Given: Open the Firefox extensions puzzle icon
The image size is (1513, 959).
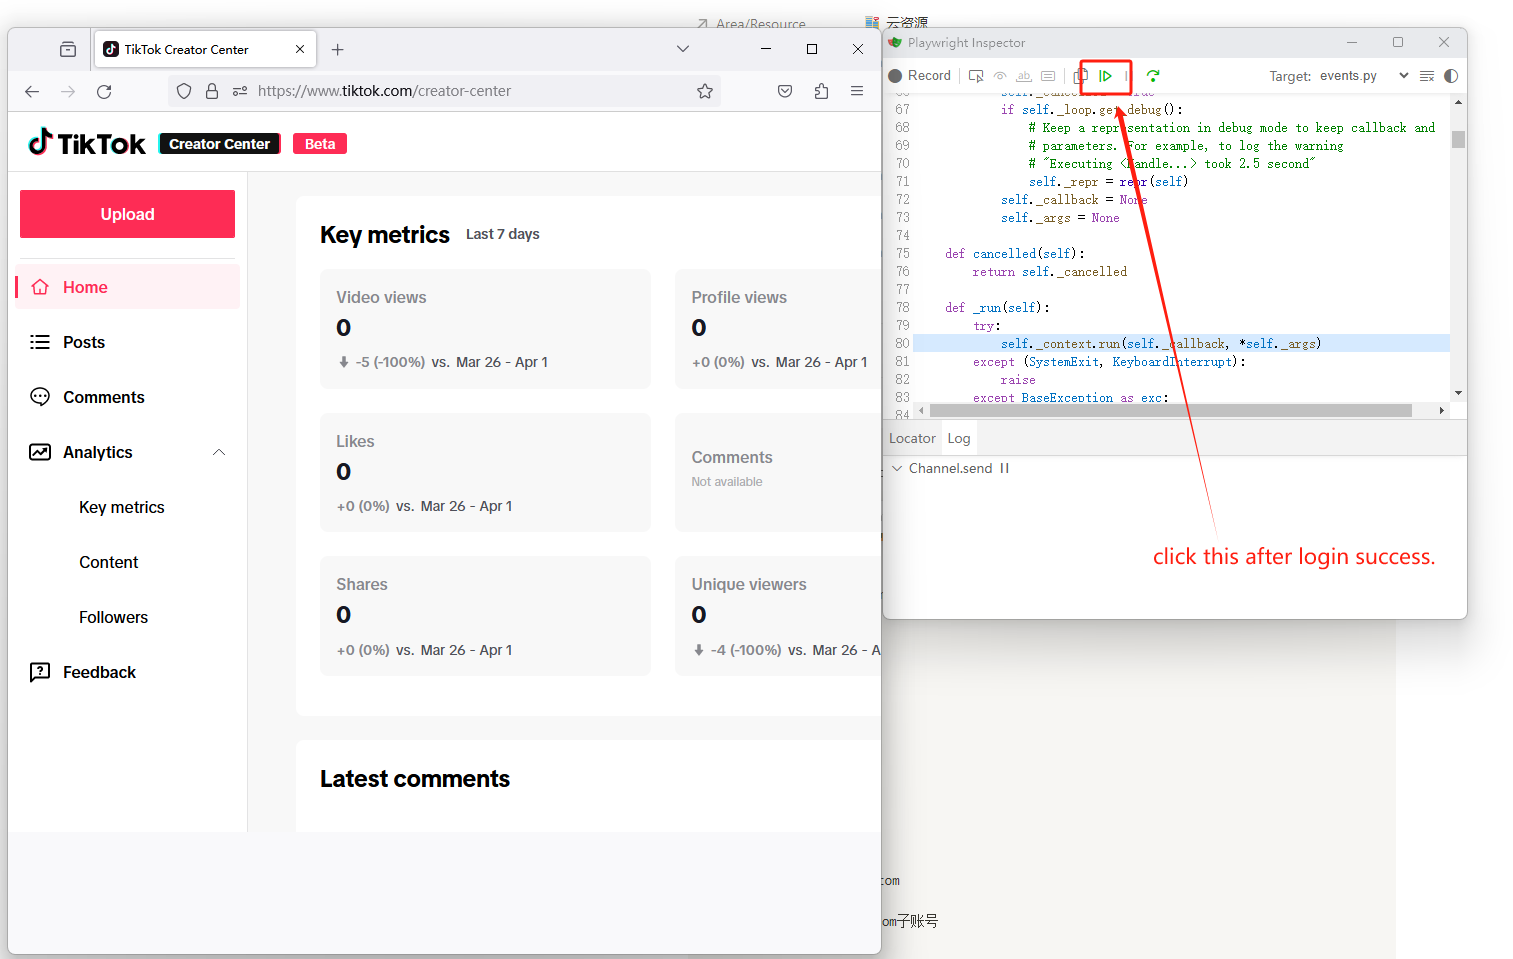Looking at the screenshot, I should coord(821,91).
